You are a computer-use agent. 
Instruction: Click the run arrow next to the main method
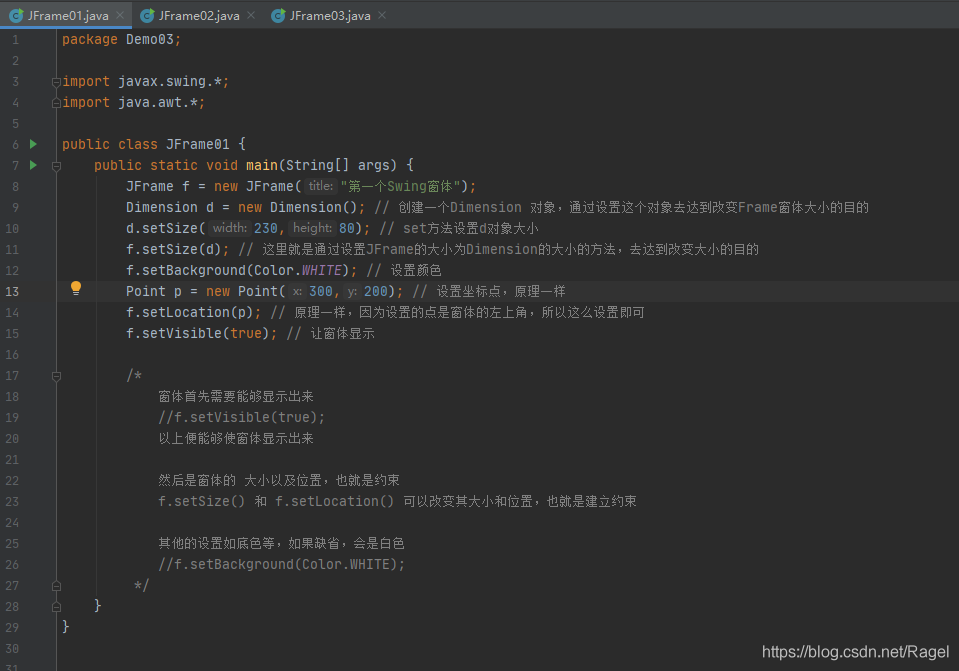pyautogui.click(x=32, y=165)
